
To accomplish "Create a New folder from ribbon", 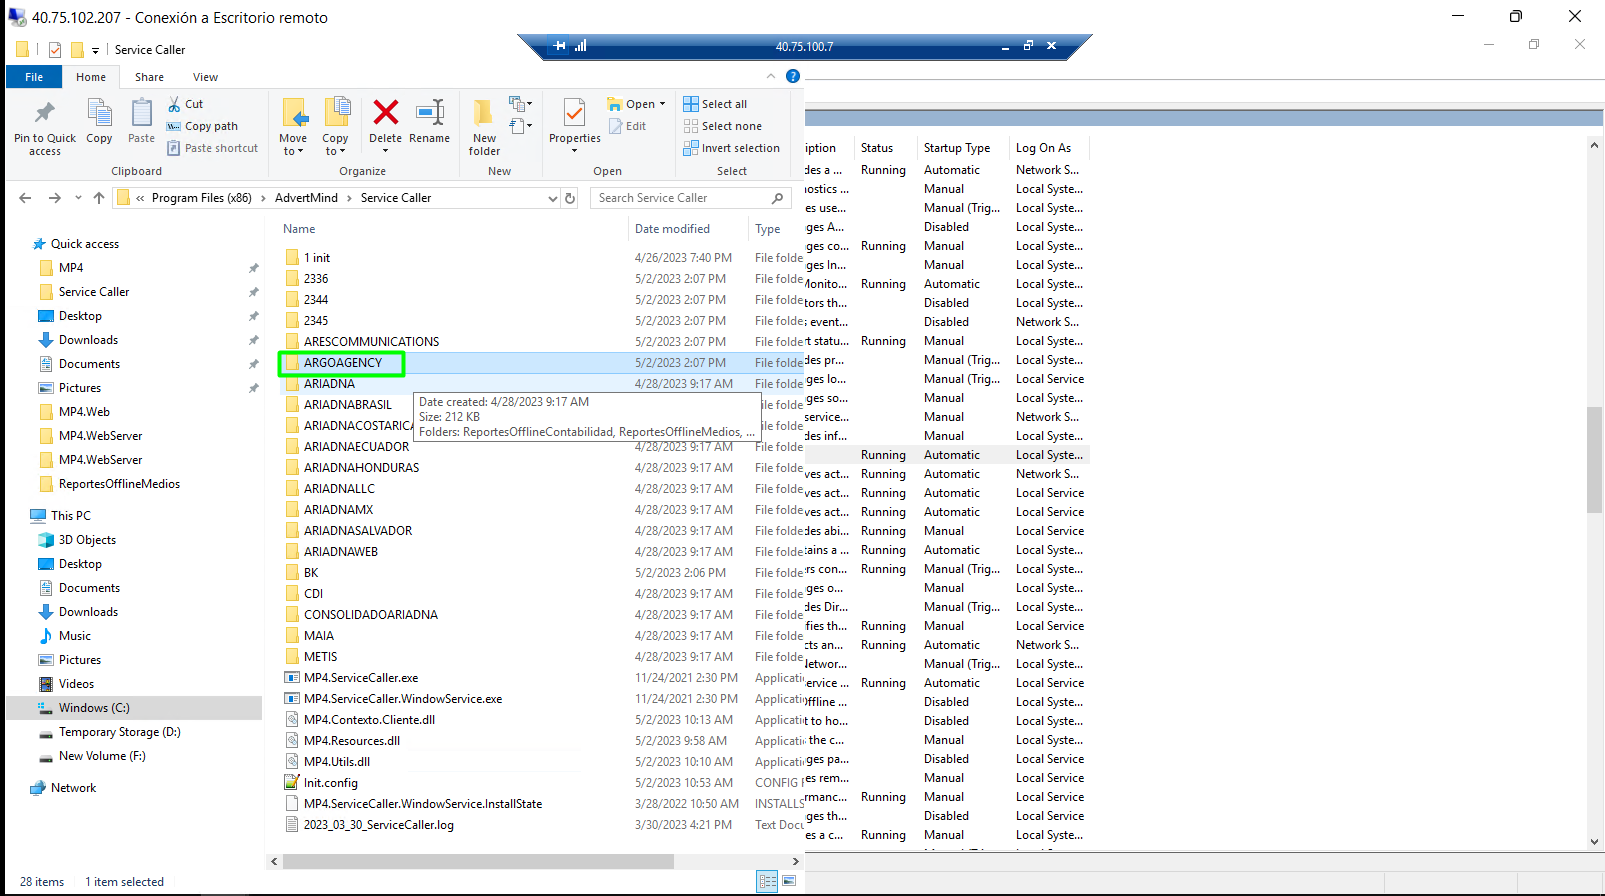I will pyautogui.click(x=484, y=127).
